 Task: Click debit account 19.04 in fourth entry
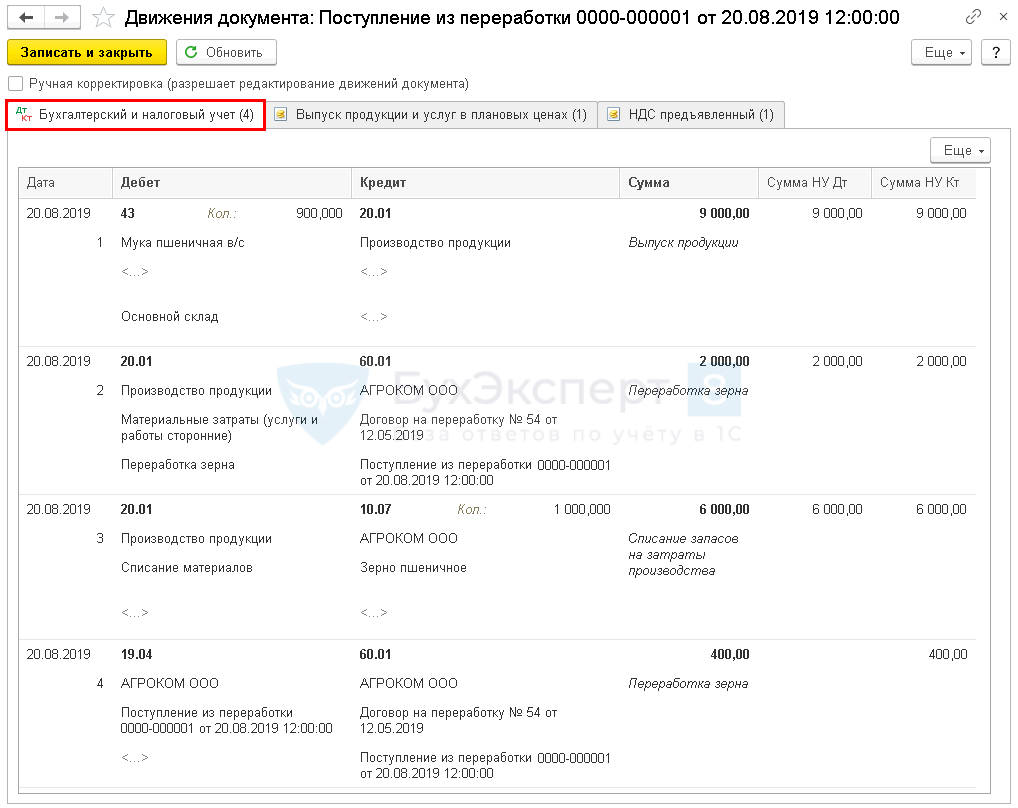136,654
